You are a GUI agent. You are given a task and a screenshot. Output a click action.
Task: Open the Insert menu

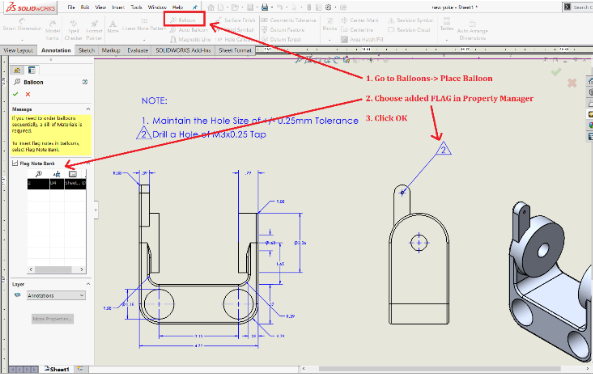pos(118,7)
